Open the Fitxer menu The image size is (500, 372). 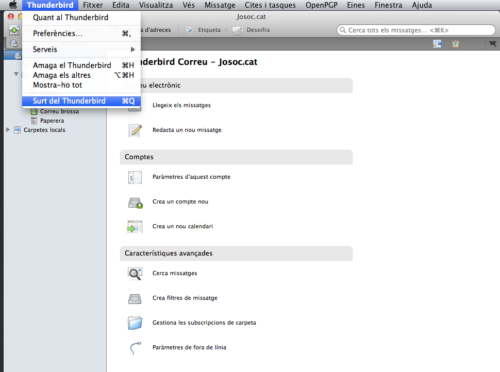pyautogui.click(x=93, y=5)
